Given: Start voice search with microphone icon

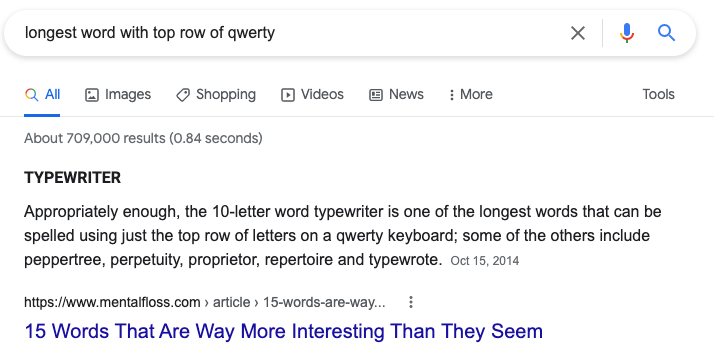Looking at the screenshot, I should [x=627, y=33].
